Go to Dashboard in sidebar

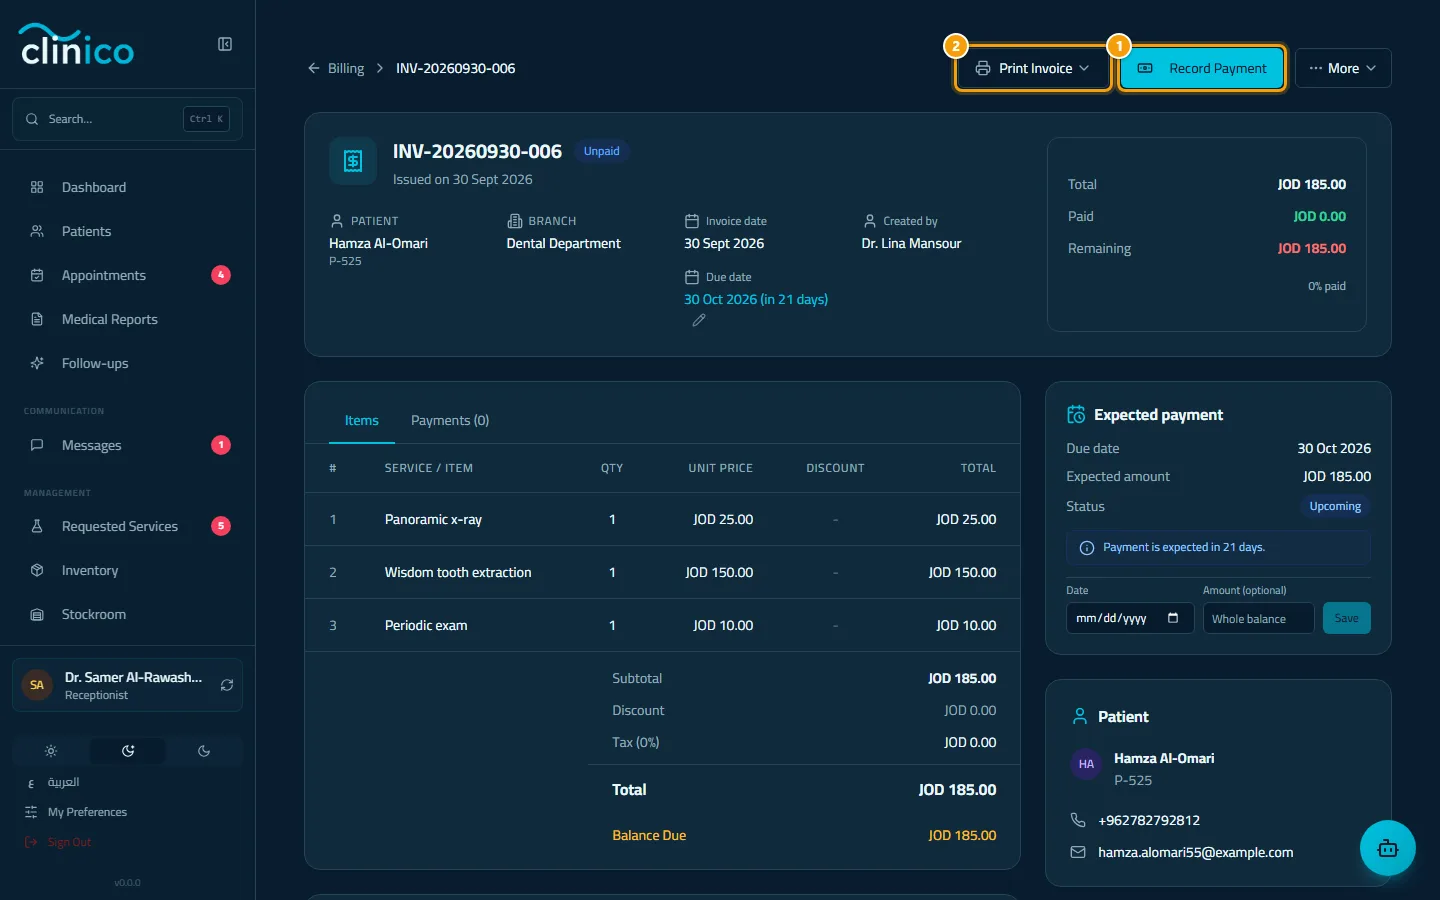pos(128,187)
